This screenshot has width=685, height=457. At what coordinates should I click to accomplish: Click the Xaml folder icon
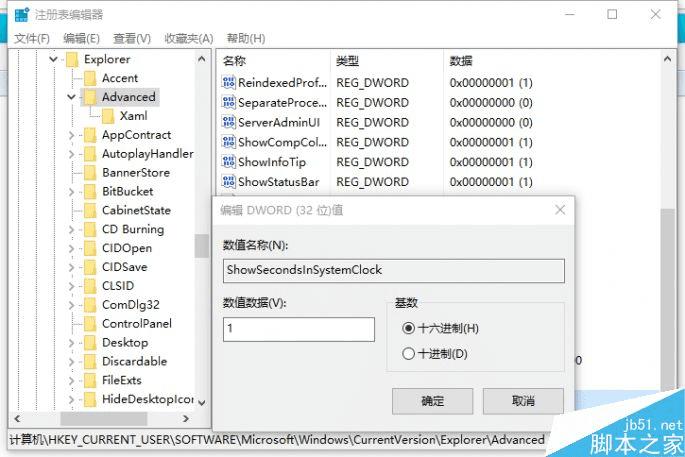pyautogui.click(x=107, y=116)
